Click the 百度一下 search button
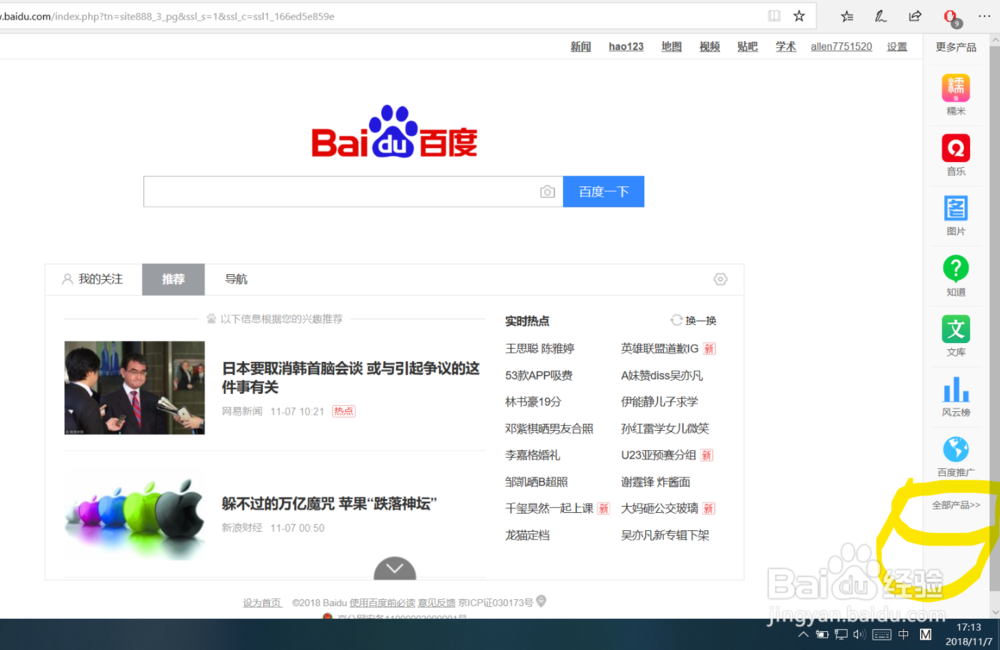Screen dimensions: 1000x650 click(x=604, y=191)
